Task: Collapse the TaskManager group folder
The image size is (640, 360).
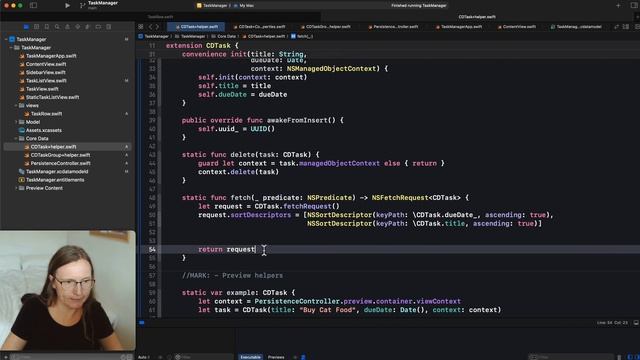Action: (11, 48)
